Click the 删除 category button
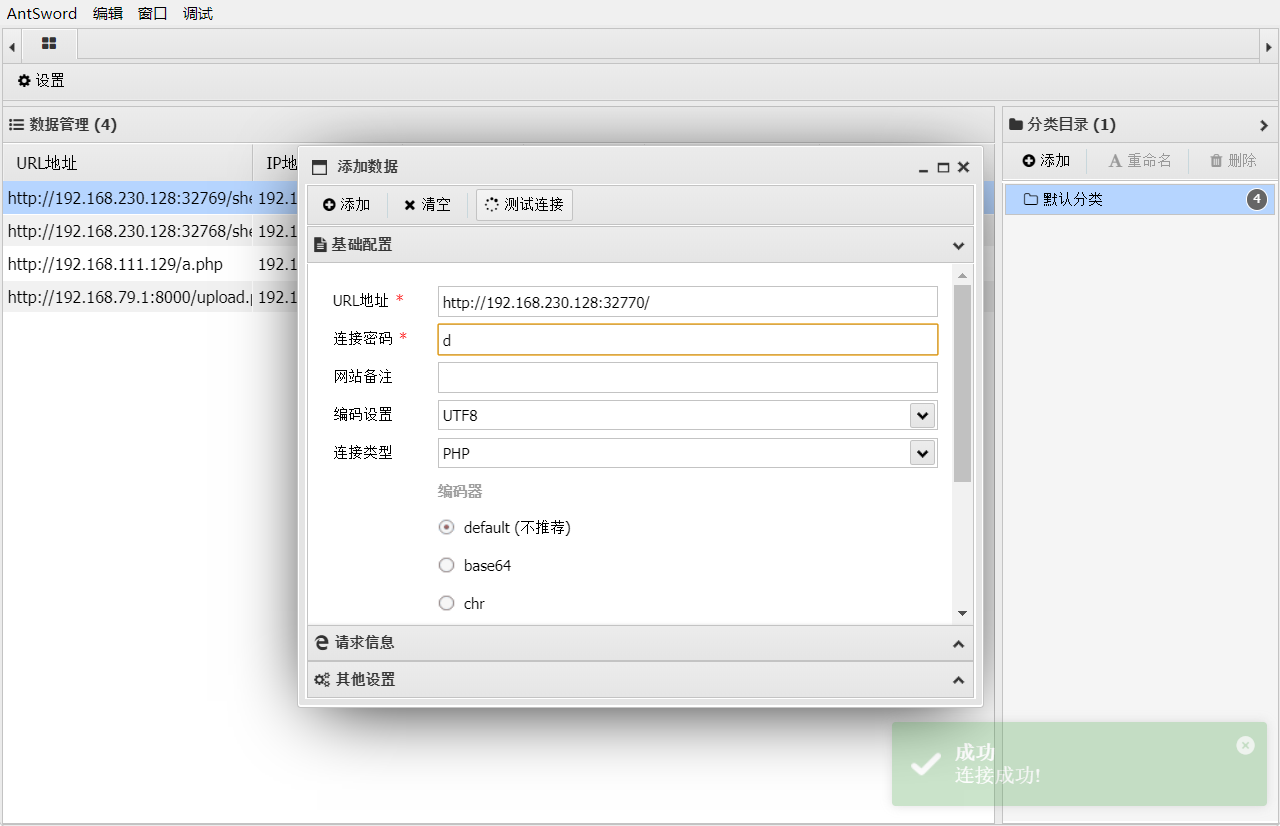The width and height of the screenshot is (1280, 826). coord(1233,160)
